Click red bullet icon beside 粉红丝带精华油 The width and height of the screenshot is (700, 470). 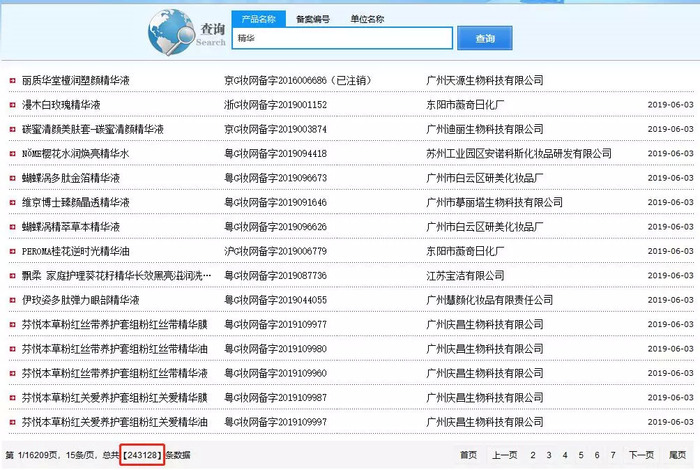12,349
